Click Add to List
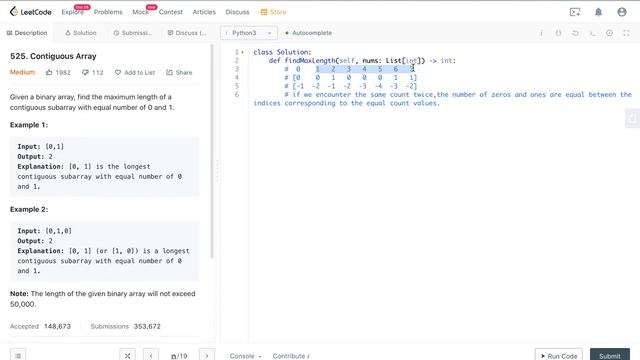This screenshot has width=640, height=360. coord(135,72)
